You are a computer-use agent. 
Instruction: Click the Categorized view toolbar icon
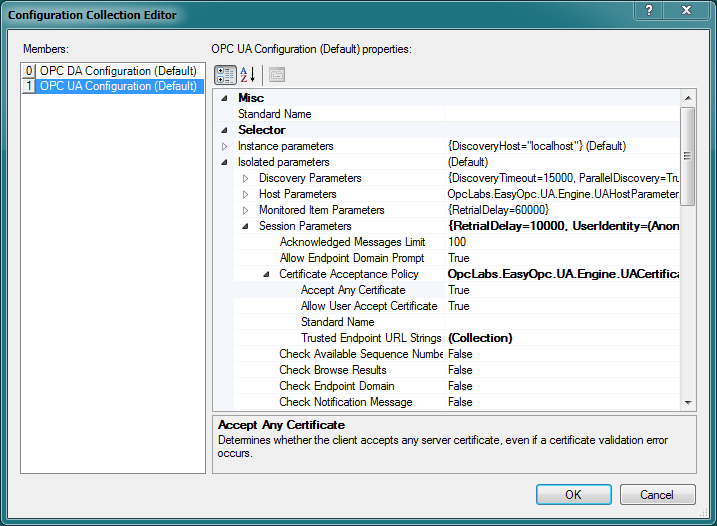(225, 74)
